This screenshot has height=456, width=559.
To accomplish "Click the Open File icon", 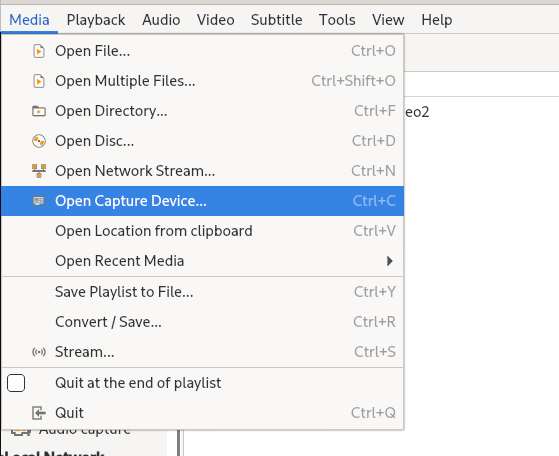I will 39,51.
